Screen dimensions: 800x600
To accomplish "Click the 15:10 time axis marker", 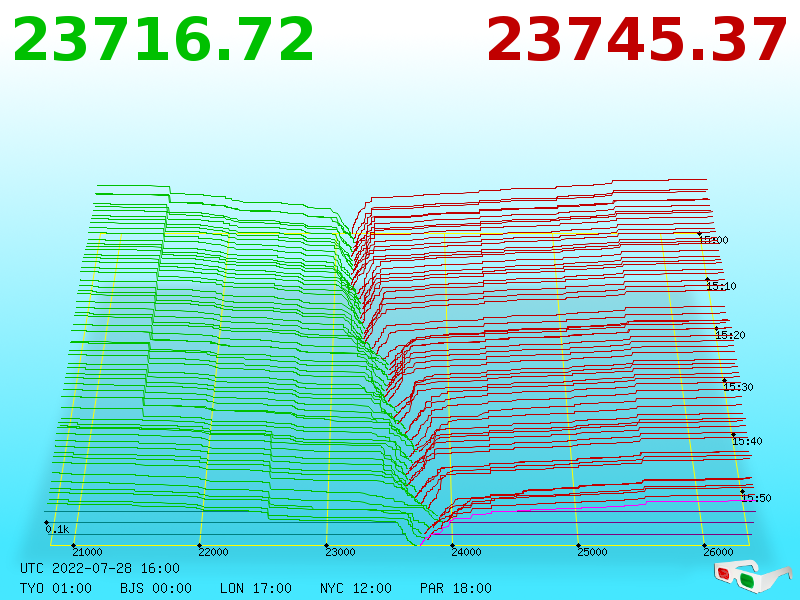I will [721, 286].
